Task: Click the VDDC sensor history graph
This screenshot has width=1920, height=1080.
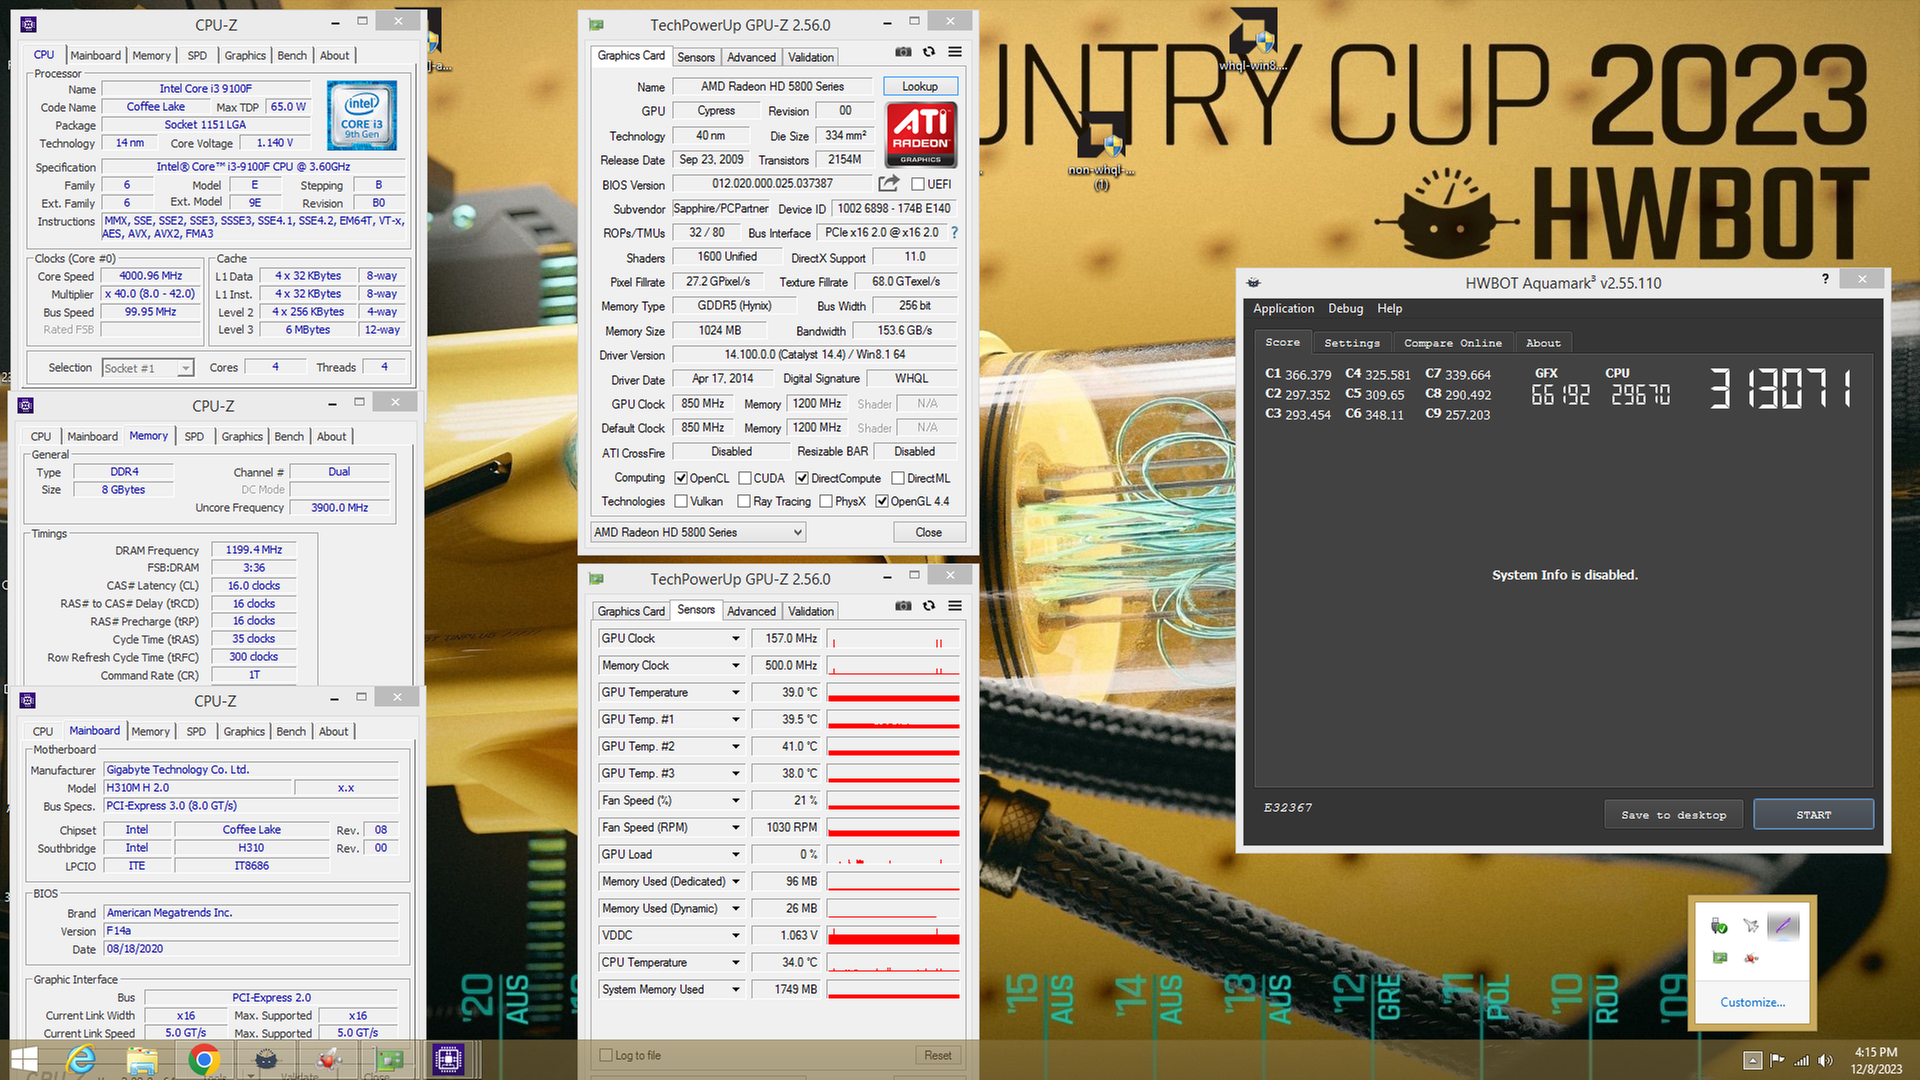Action: (893, 935)
